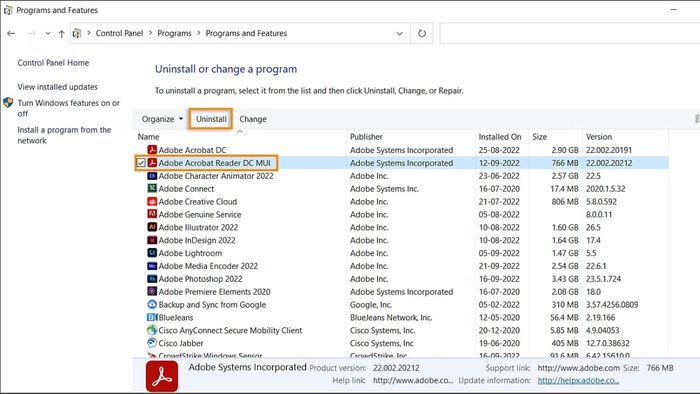Select the Adobe Creative Cloud row name
700x394 pixels.
tap(198, 202)
